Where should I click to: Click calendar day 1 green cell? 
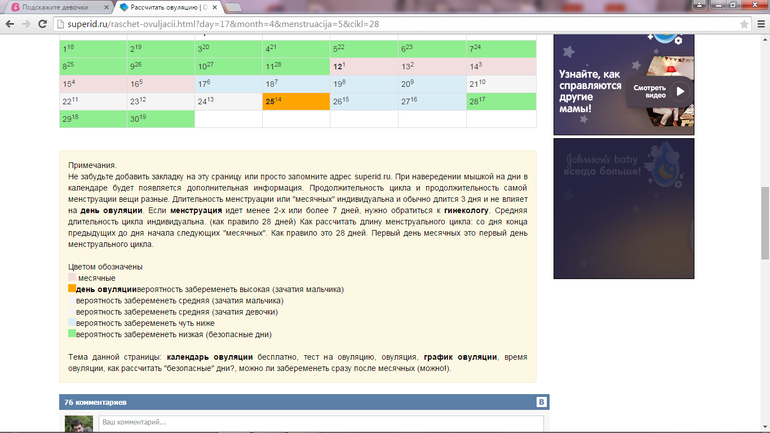[x=93, y=49]
